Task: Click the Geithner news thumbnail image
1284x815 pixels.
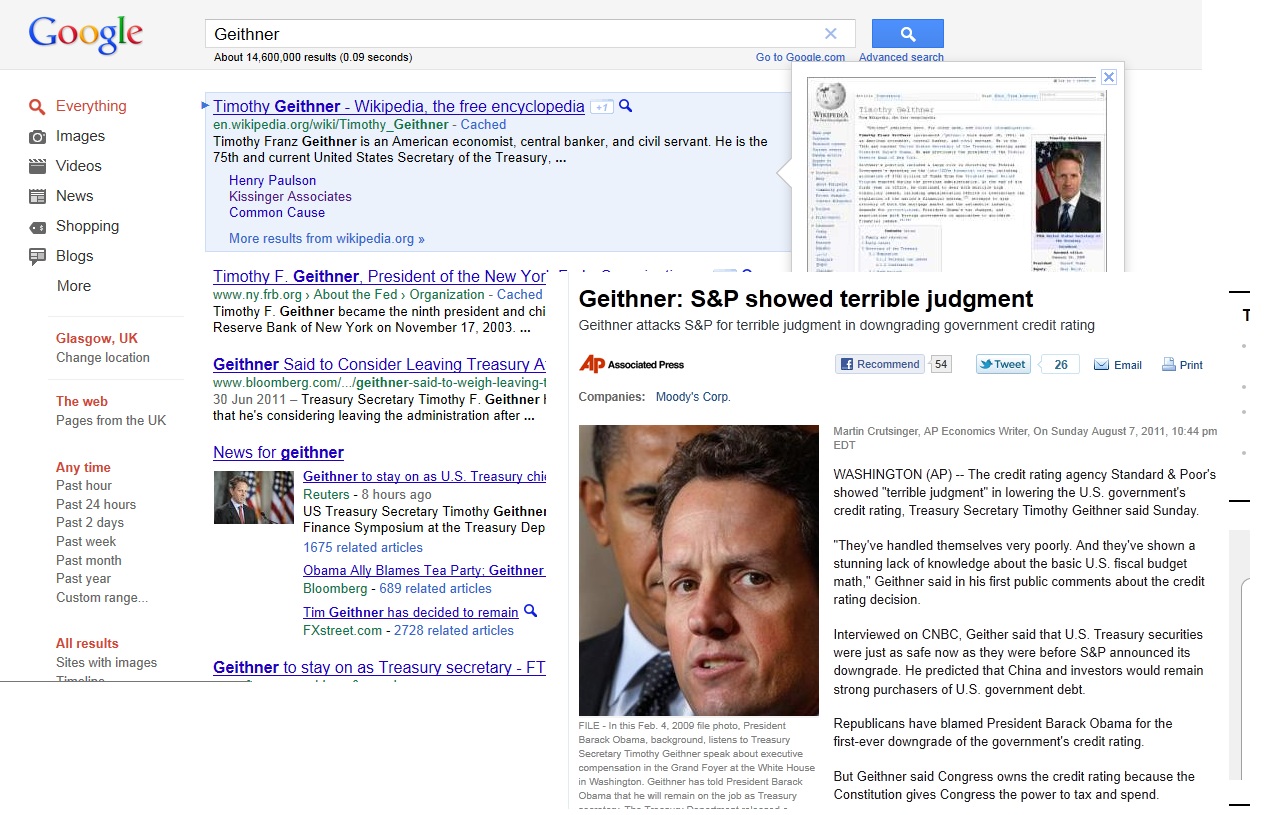Action: click(254, 497)
